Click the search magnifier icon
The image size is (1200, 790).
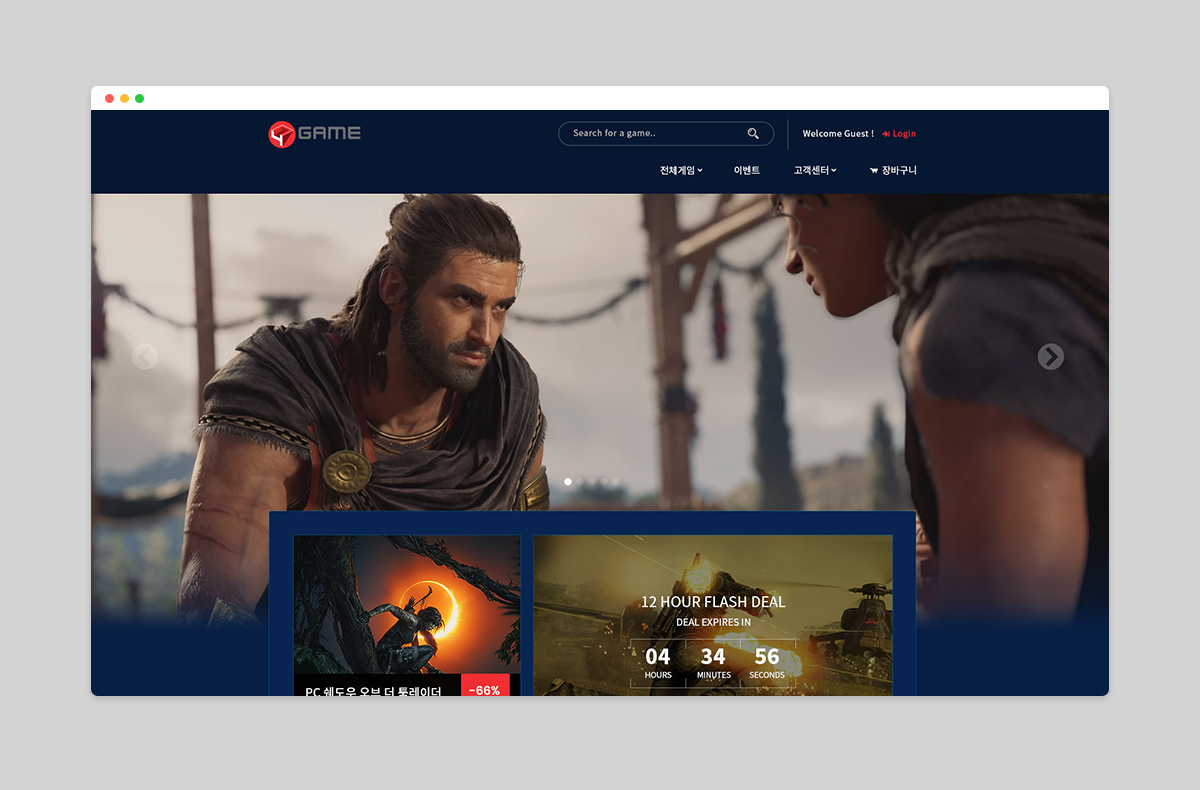753,133
